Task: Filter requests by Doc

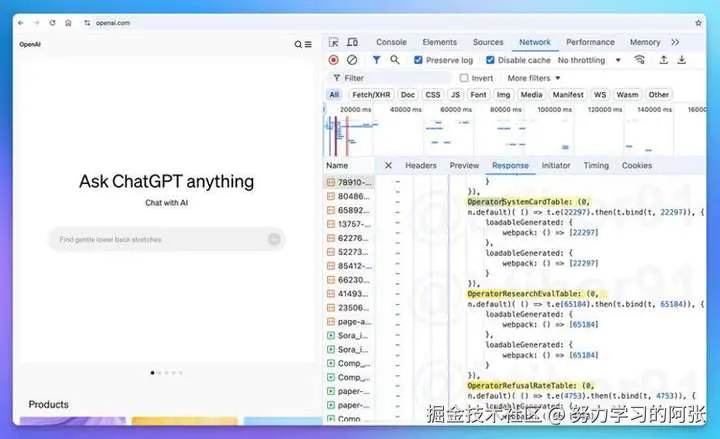Action: [x=408, y=95]
